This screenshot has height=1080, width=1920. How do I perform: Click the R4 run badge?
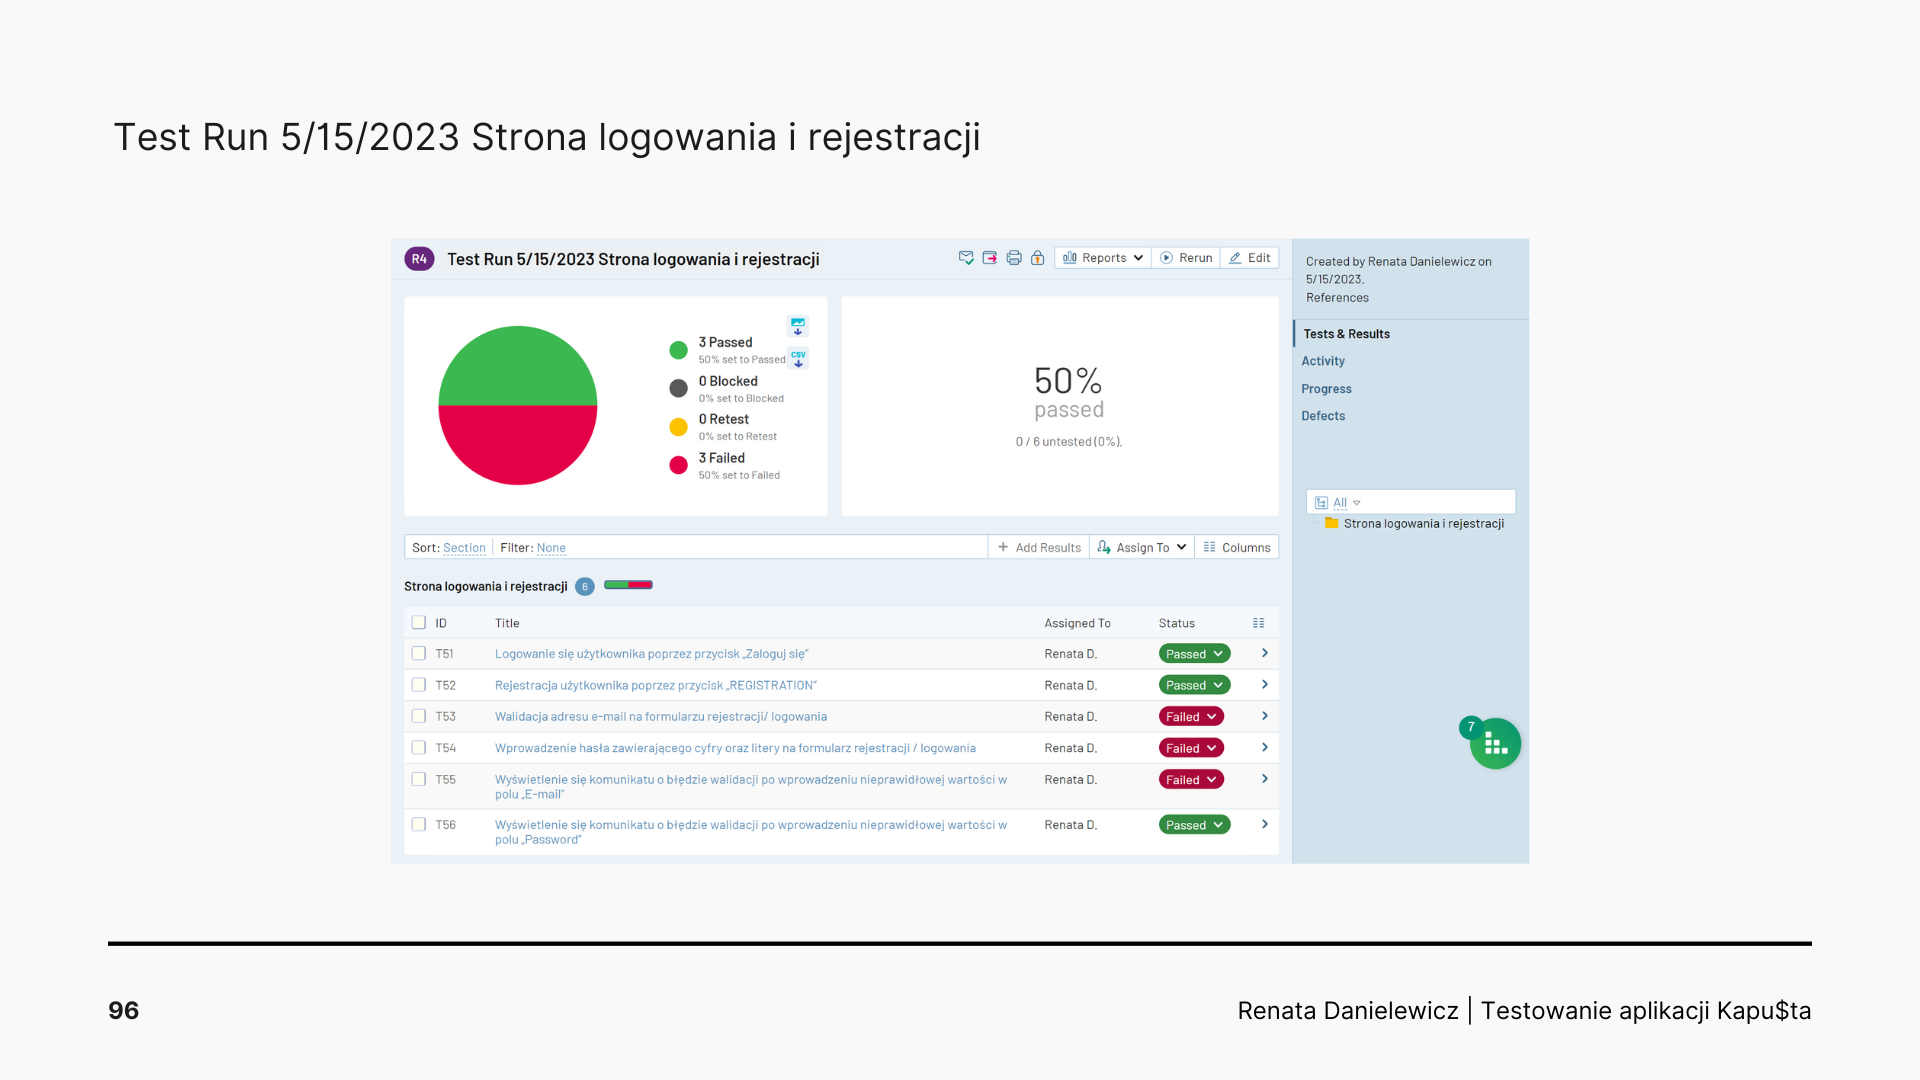click(x=419, y=259)
